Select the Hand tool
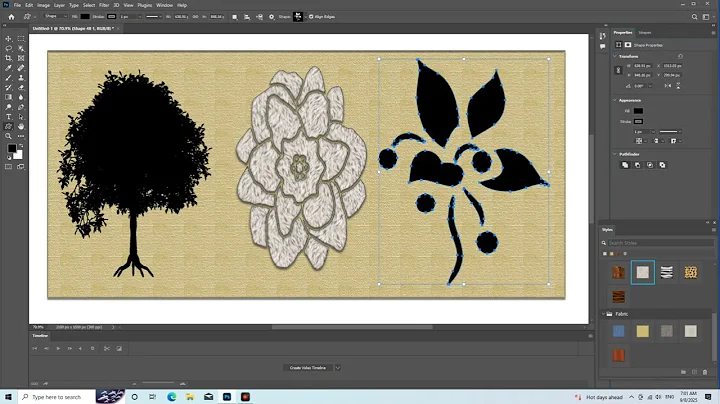 pyautogui.click(x=21, y=126)
